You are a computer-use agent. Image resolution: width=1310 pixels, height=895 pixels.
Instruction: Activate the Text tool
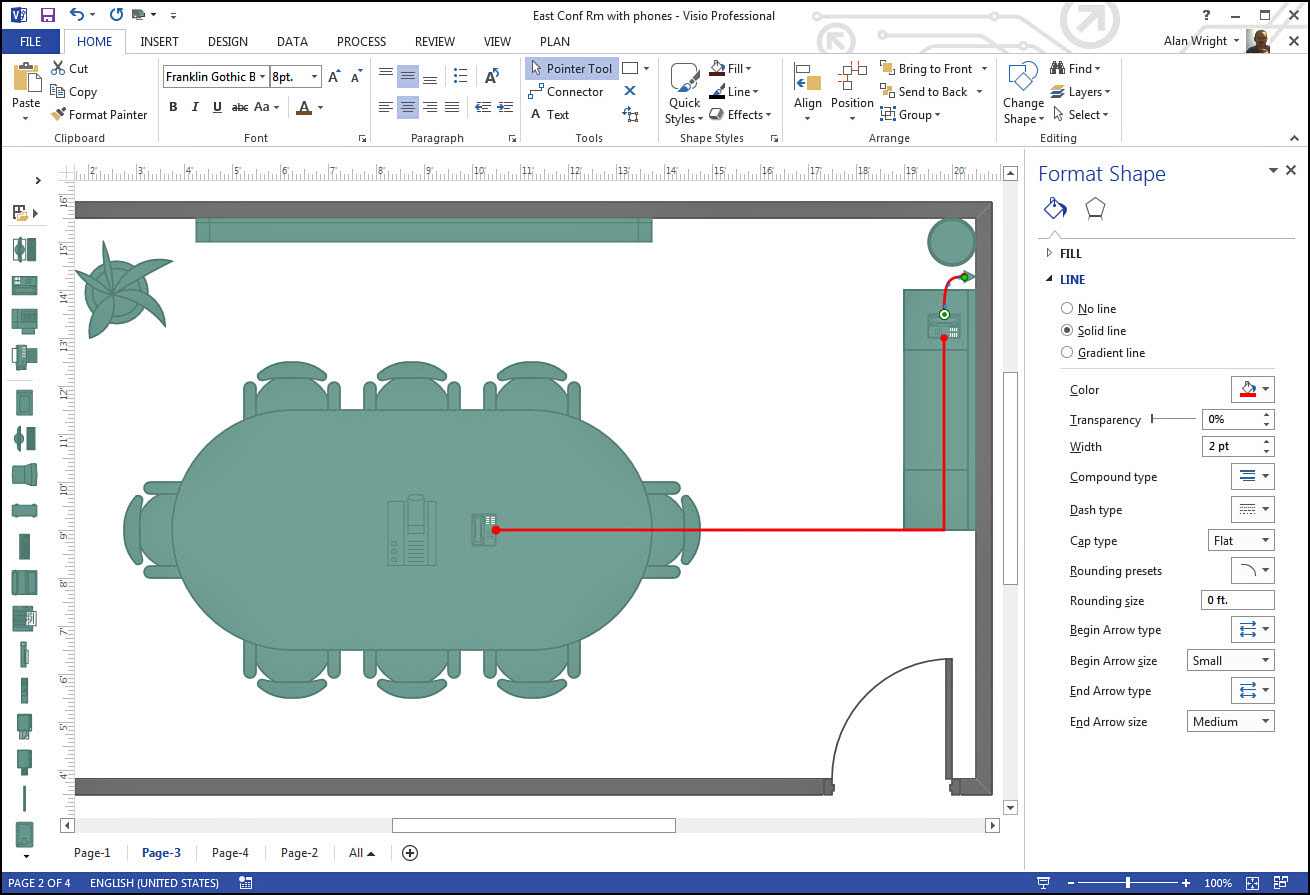pos(549,114)
